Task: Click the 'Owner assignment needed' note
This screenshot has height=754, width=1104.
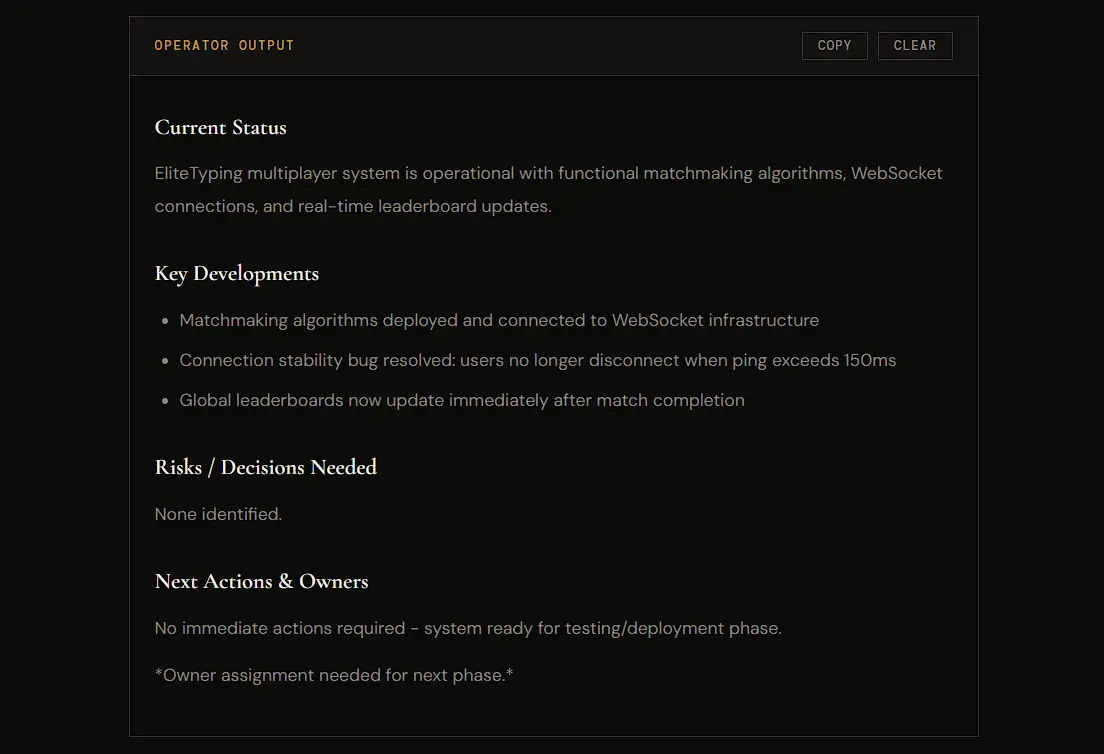Action: [x=334, y=676]
